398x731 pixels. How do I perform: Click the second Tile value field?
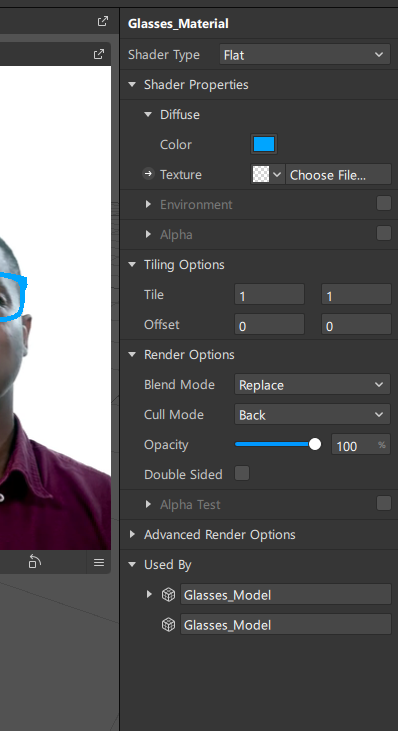click(356, 295)
